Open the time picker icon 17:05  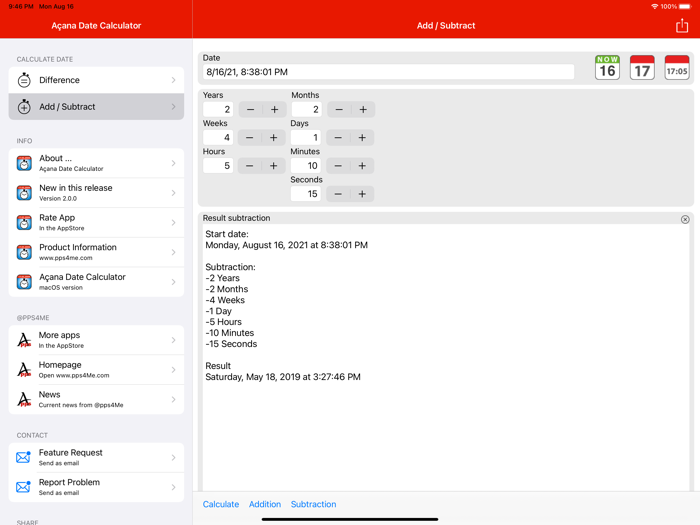pyautogui.click(x=677, y=67)
